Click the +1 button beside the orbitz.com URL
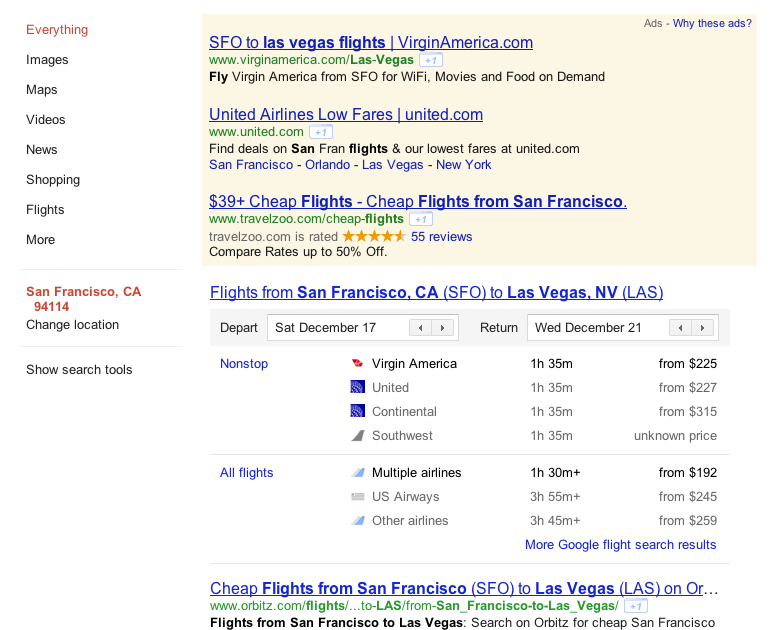The width and height of the screenshot is (779, 630). 635,606
